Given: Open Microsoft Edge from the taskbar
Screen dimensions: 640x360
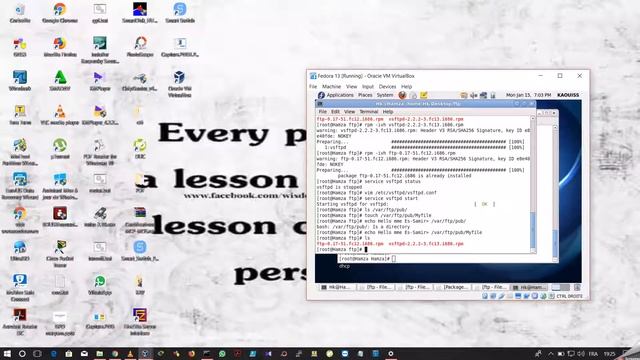Looking at the screenshot, I should [53, 353].
